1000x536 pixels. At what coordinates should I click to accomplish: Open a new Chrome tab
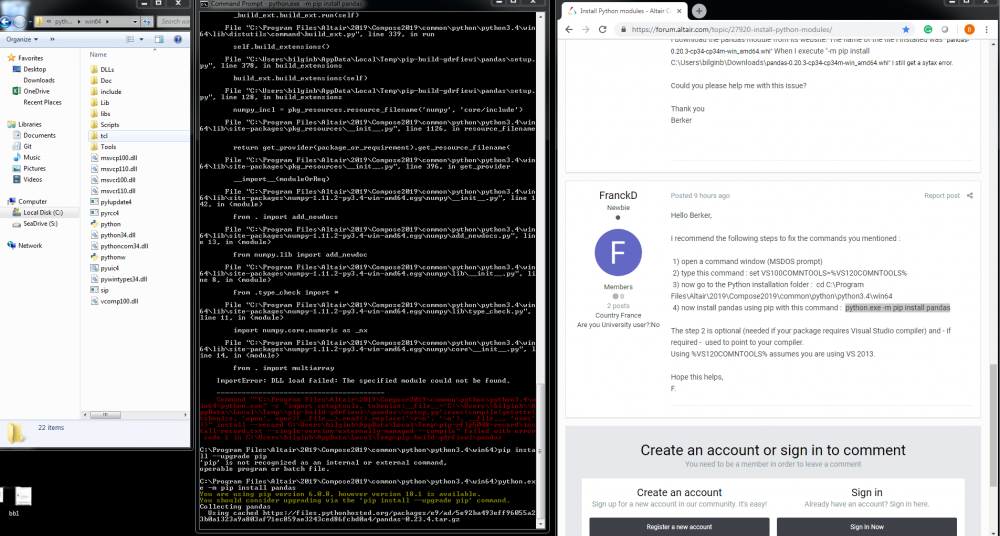pyautogui.click(x=699, y=11)
